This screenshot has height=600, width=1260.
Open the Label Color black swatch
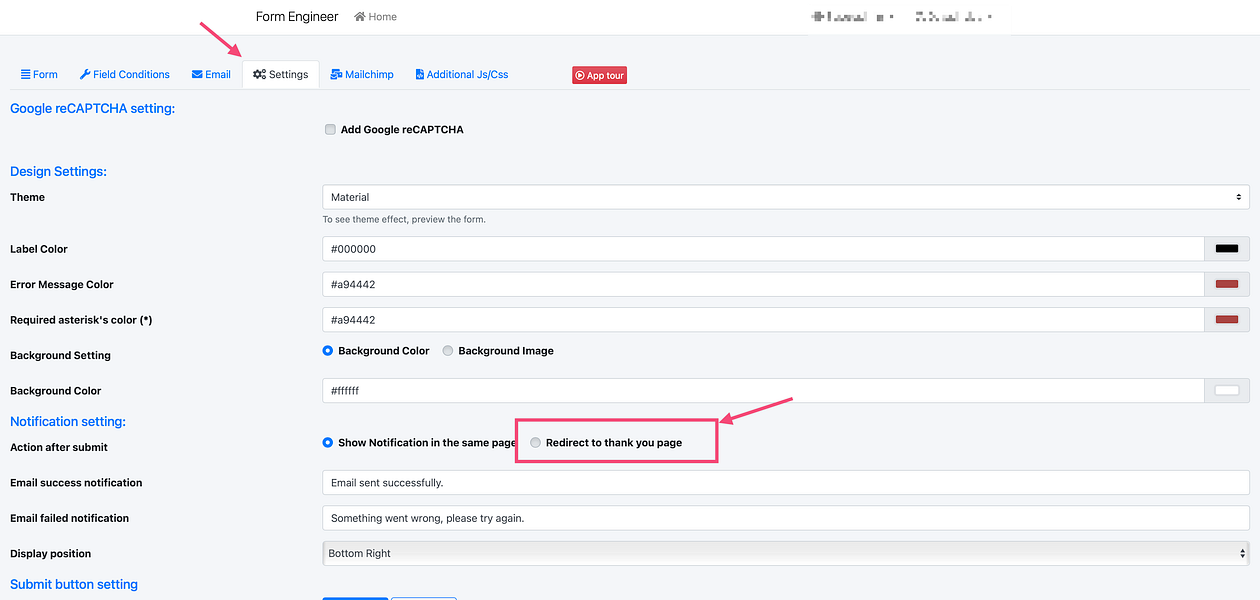coord(1227,249)
